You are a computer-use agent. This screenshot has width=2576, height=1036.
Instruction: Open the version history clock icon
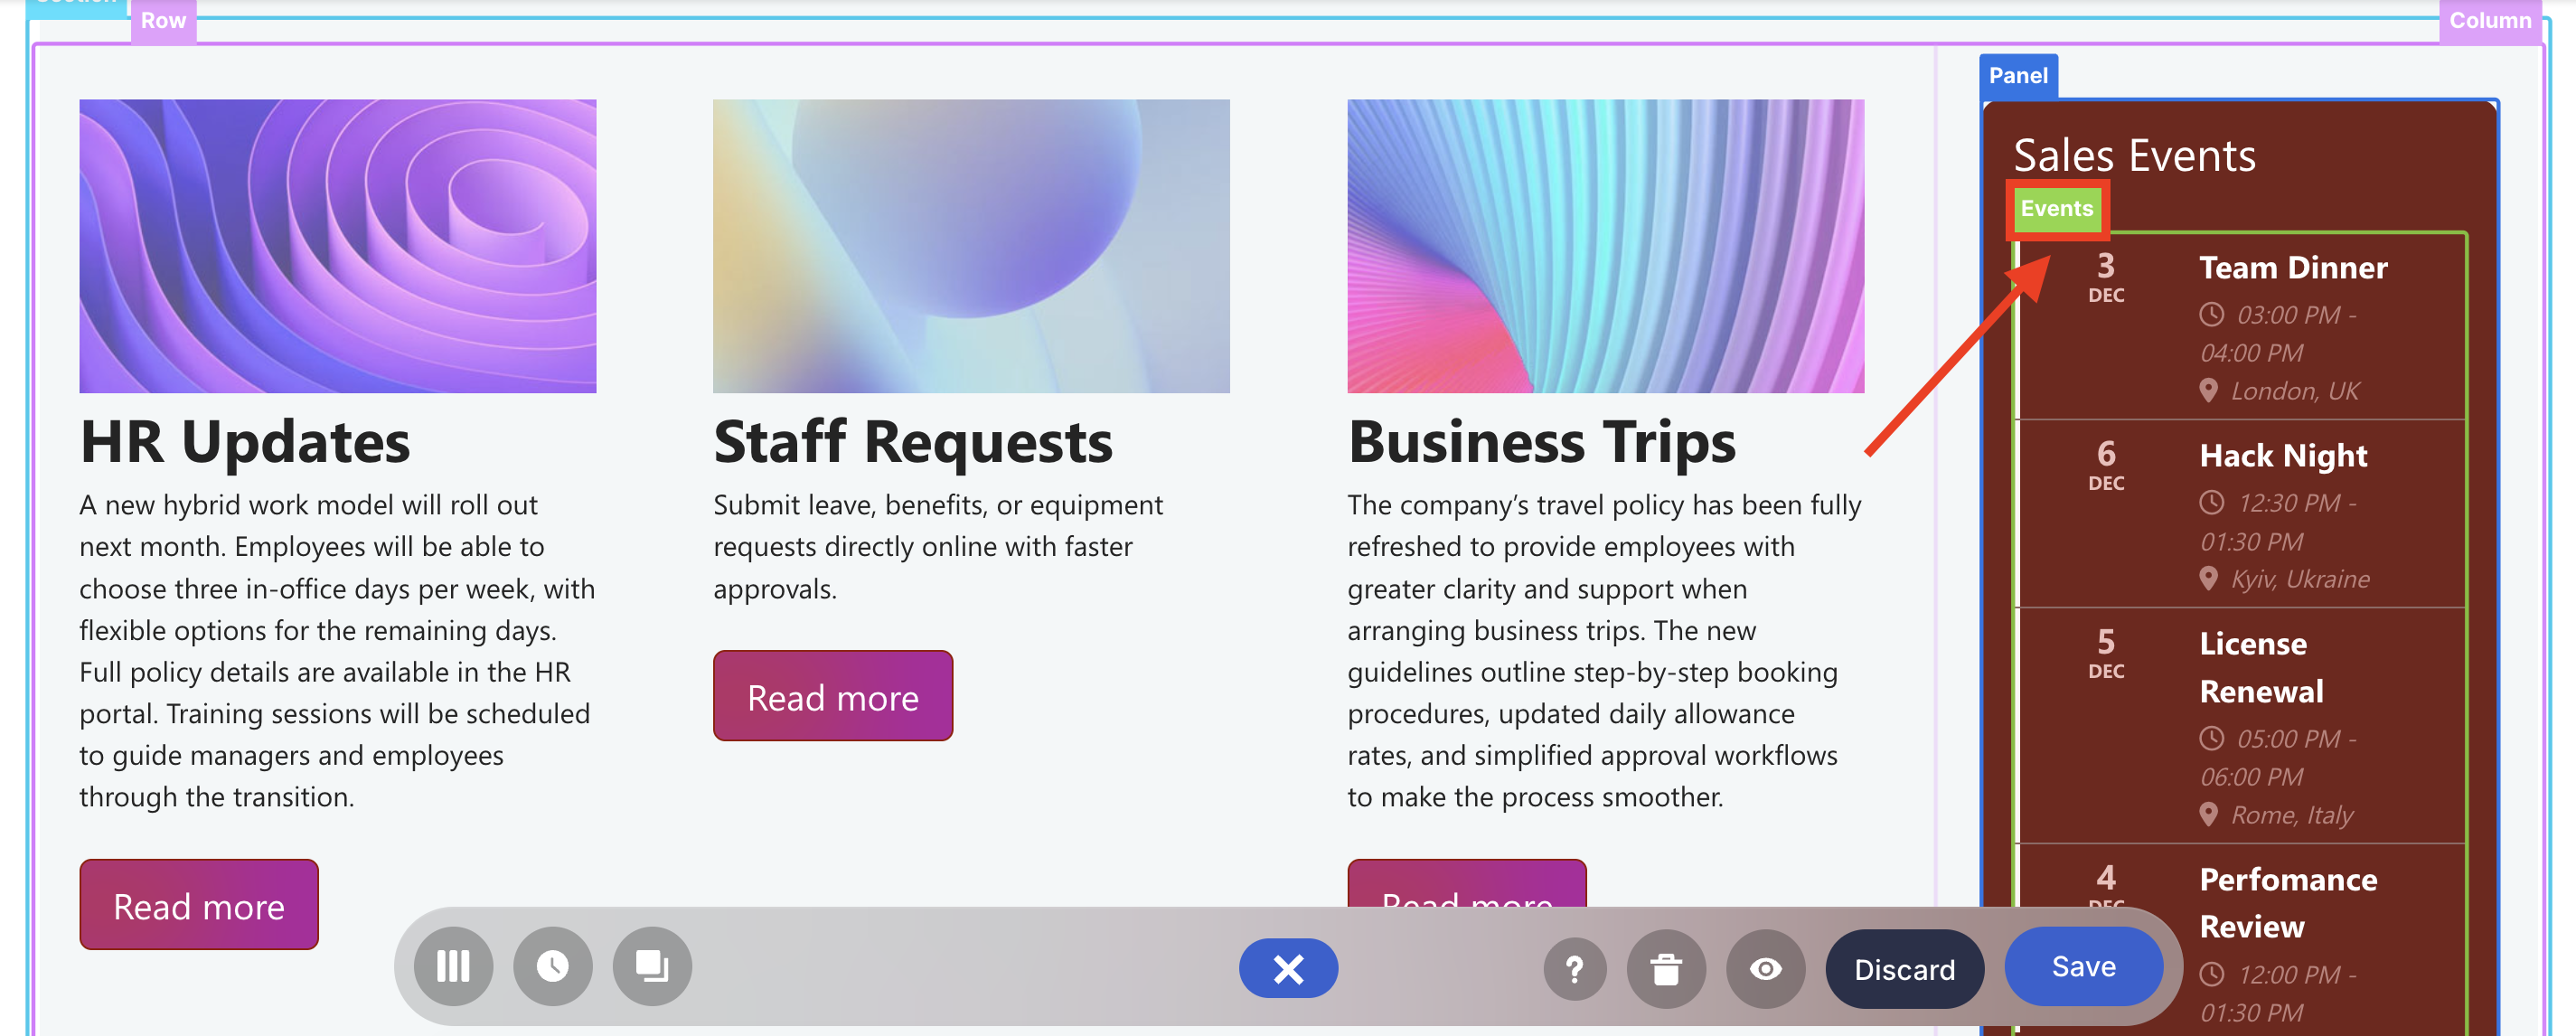click(x=552, y=967)
